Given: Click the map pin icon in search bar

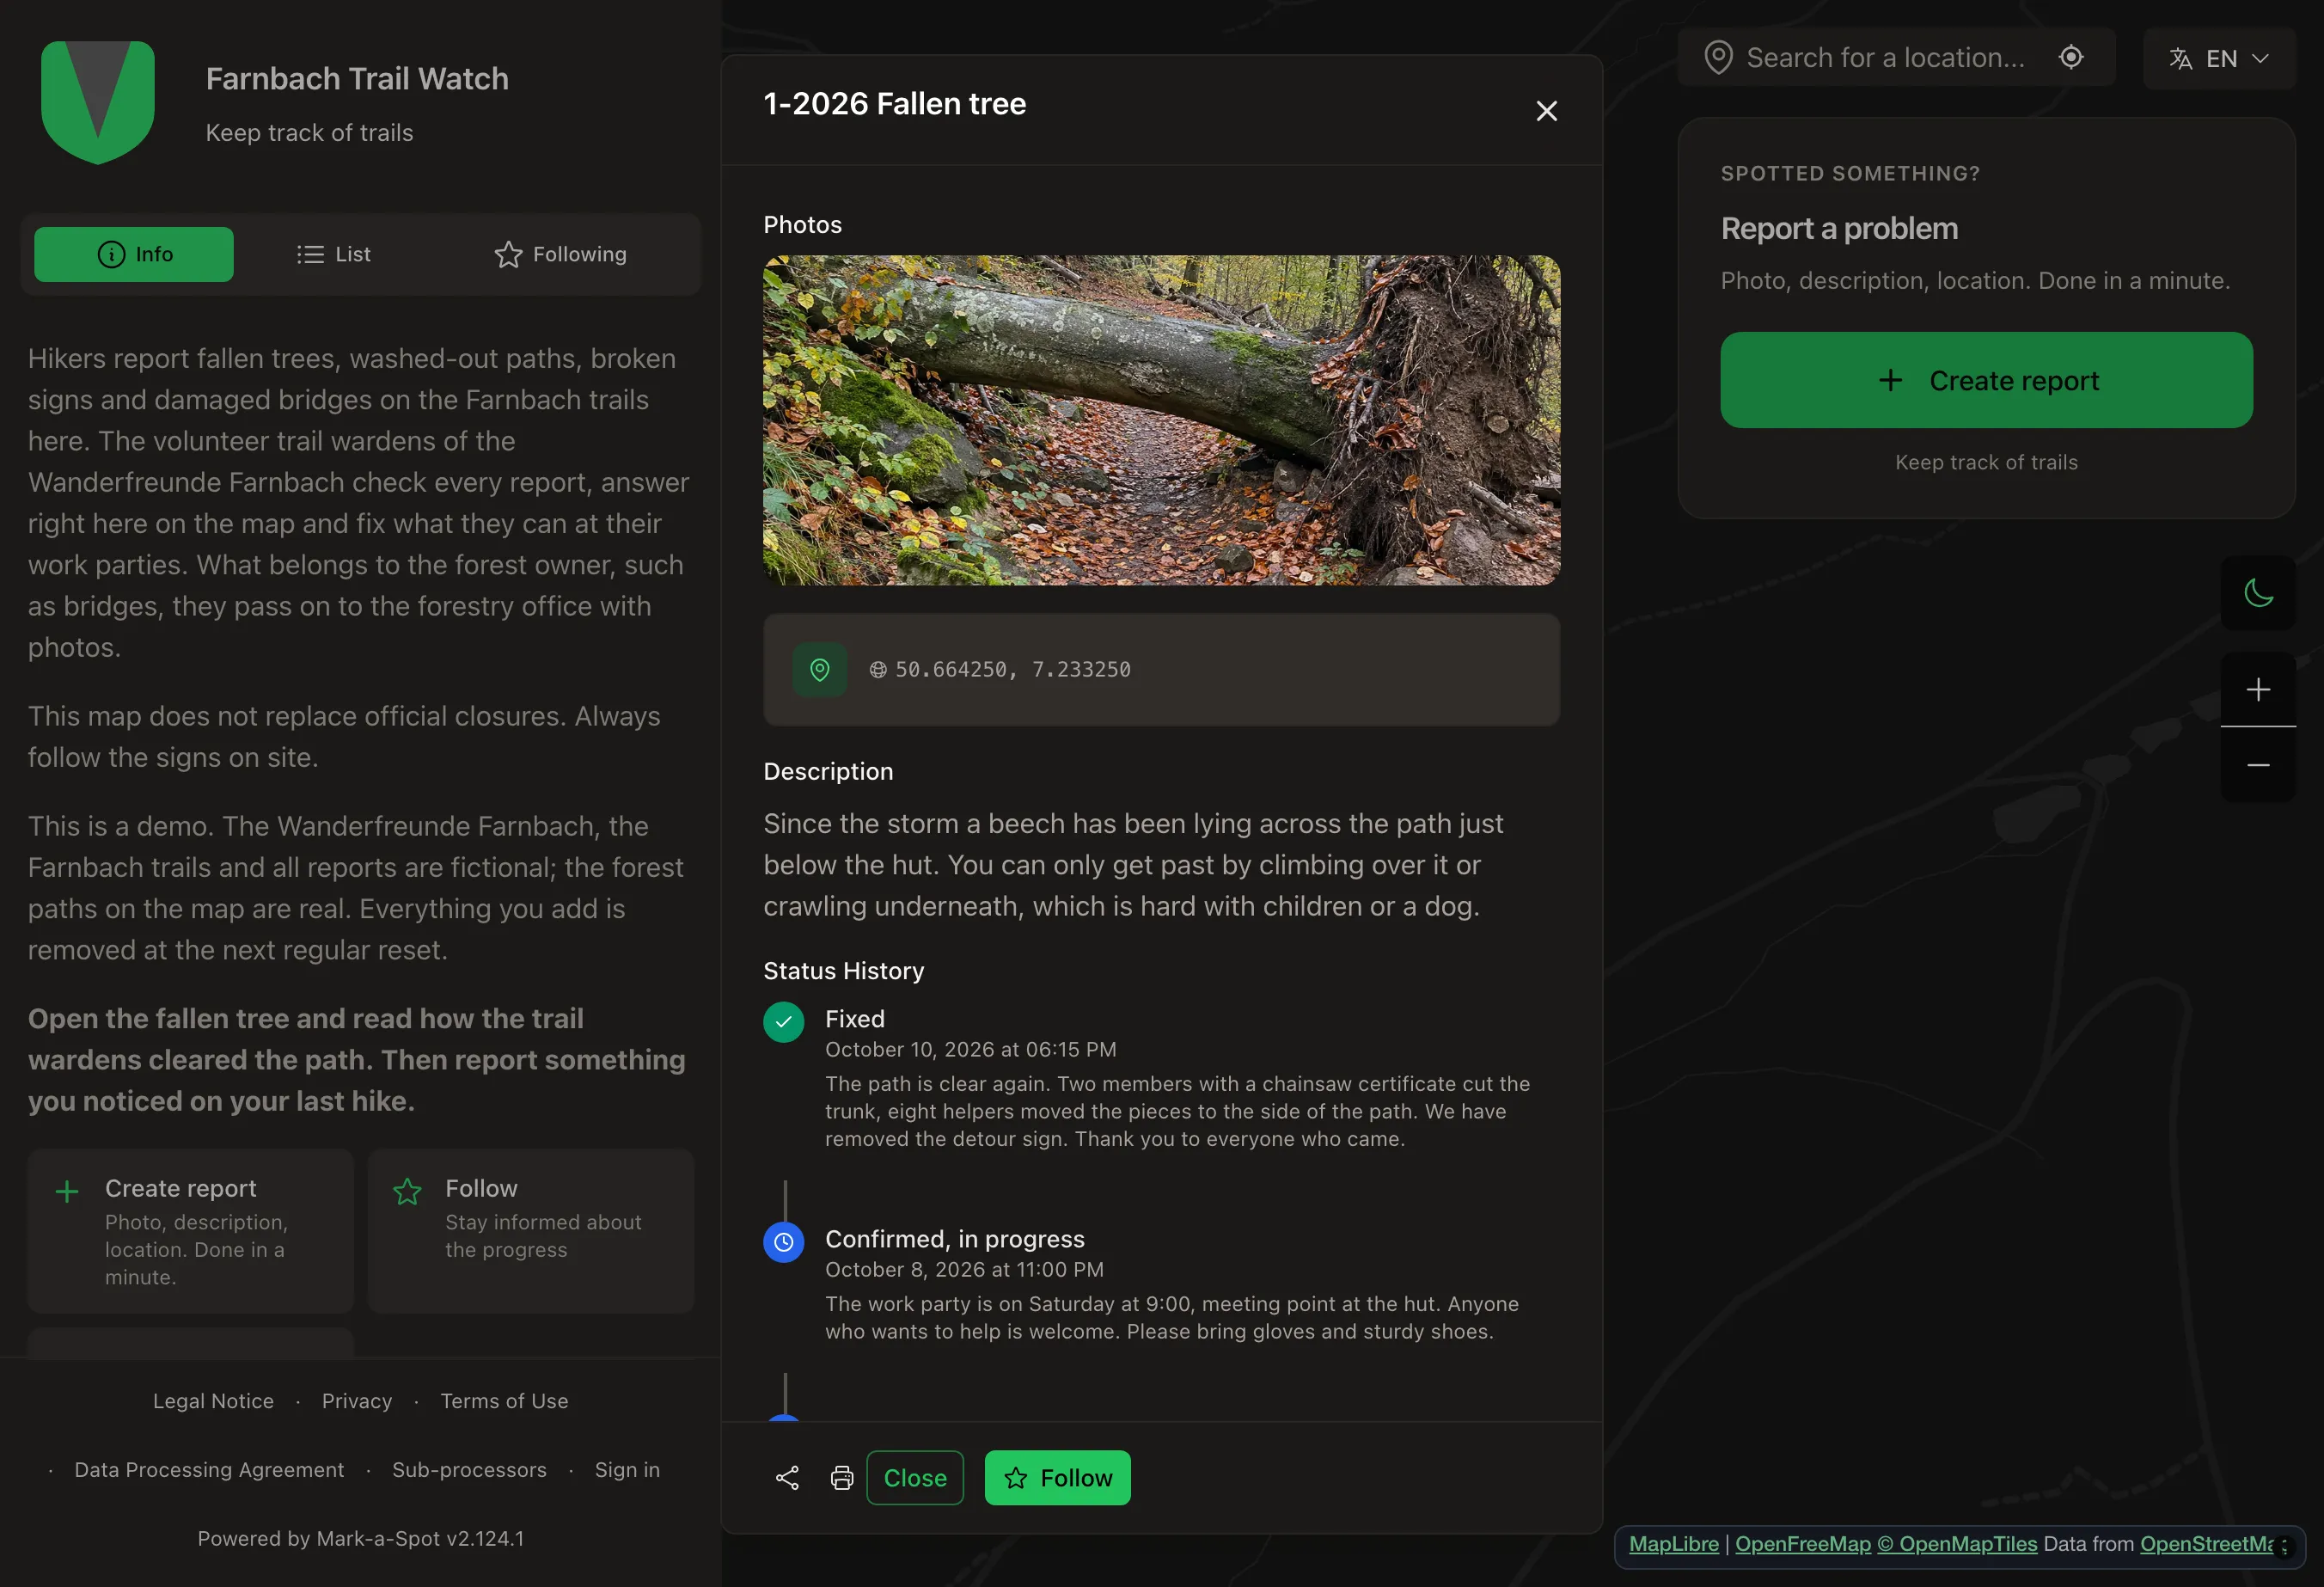Looking at the screenshot, I should 1718,58.
